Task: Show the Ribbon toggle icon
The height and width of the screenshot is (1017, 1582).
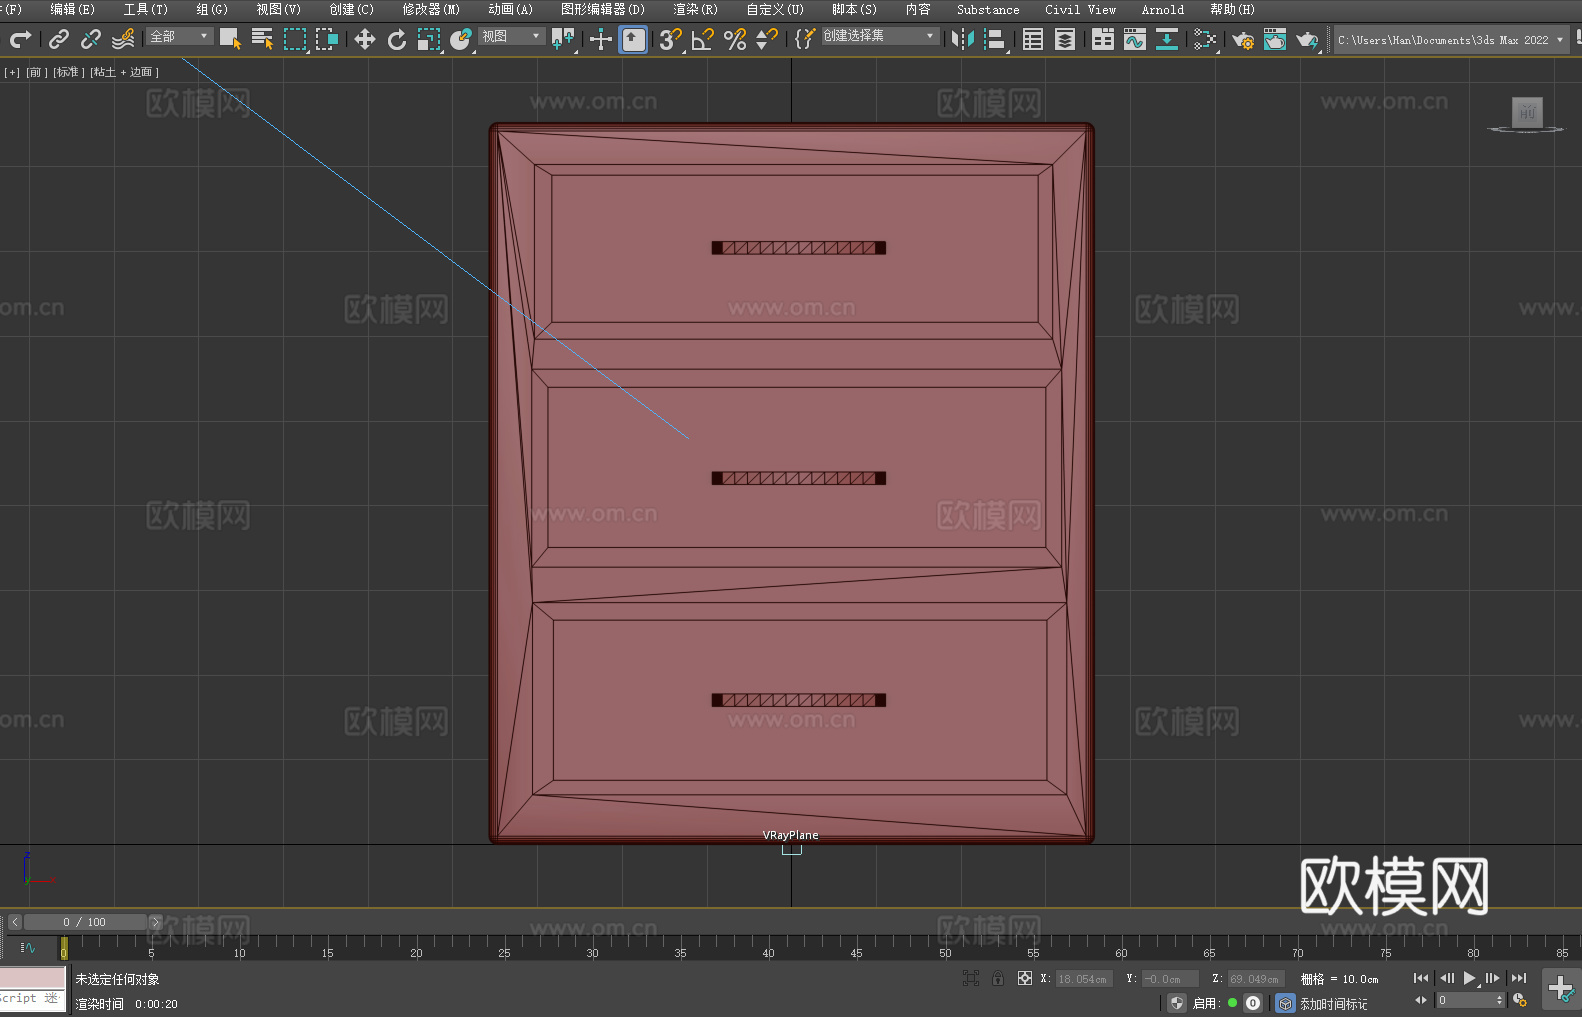Action: tap(1103, 39)
